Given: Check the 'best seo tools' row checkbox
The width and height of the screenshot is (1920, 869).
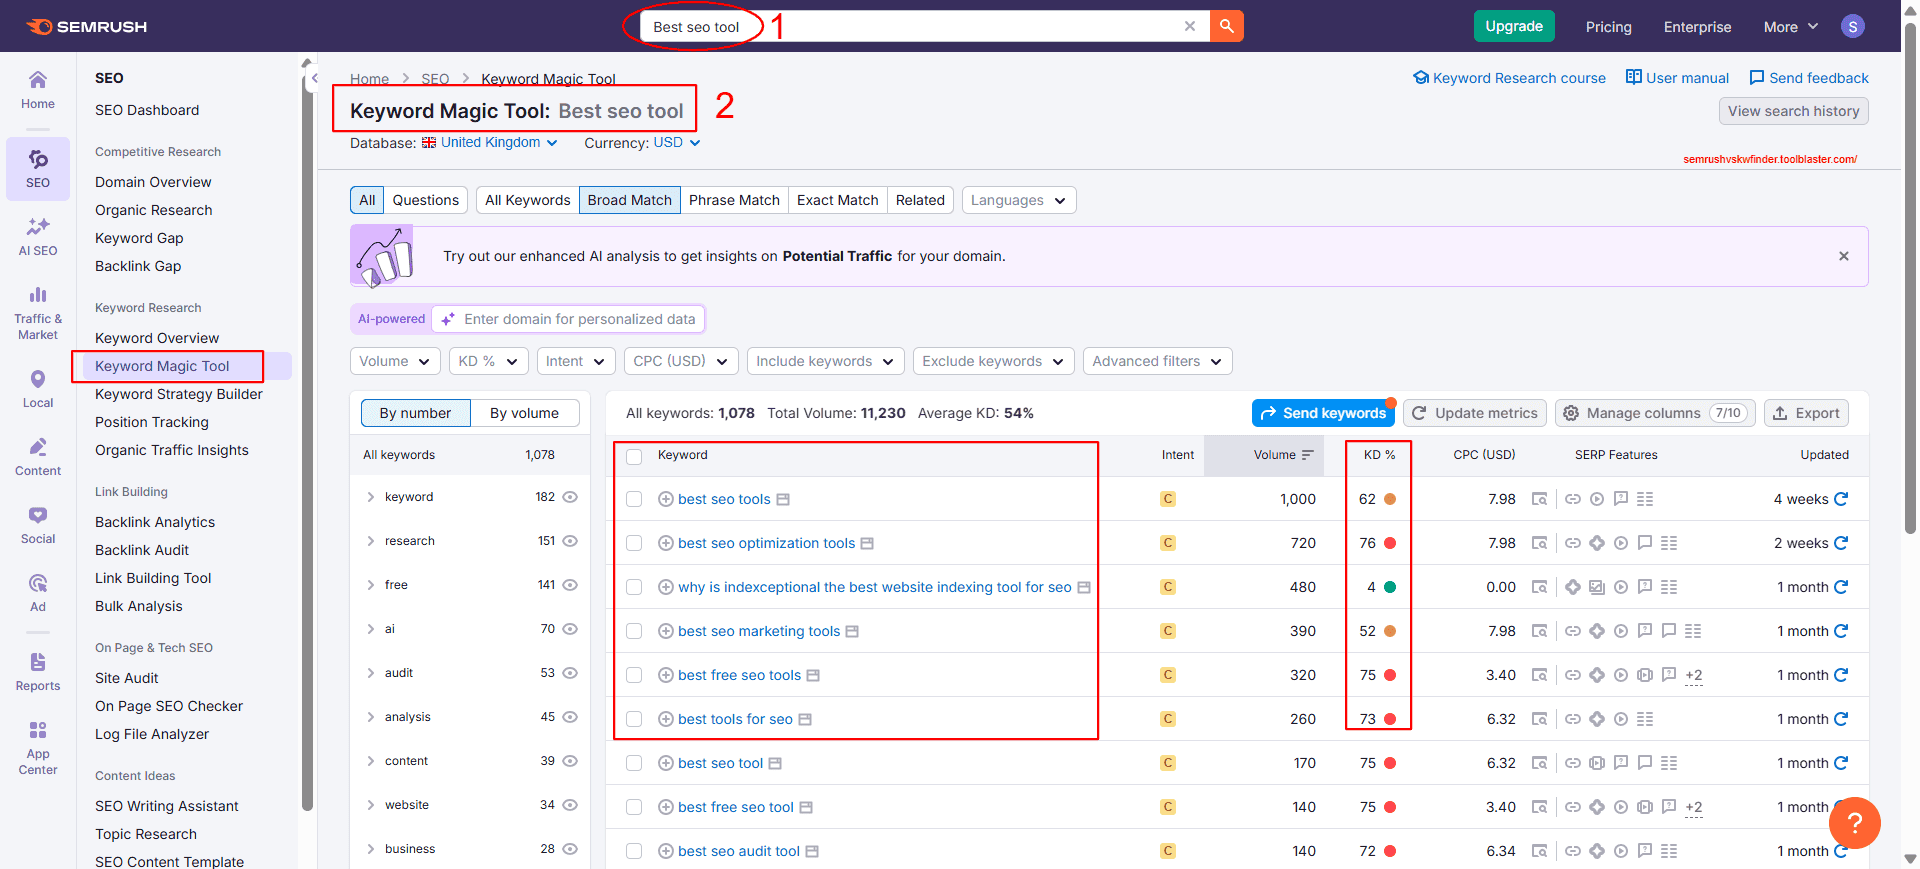Looking at the screenshot, I should (634, 499).
